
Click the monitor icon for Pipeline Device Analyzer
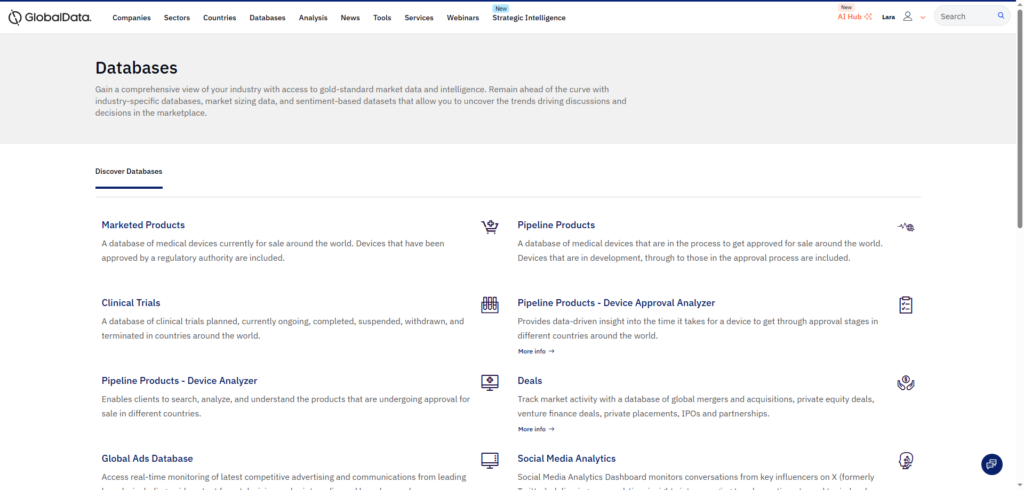pos(489,382)
